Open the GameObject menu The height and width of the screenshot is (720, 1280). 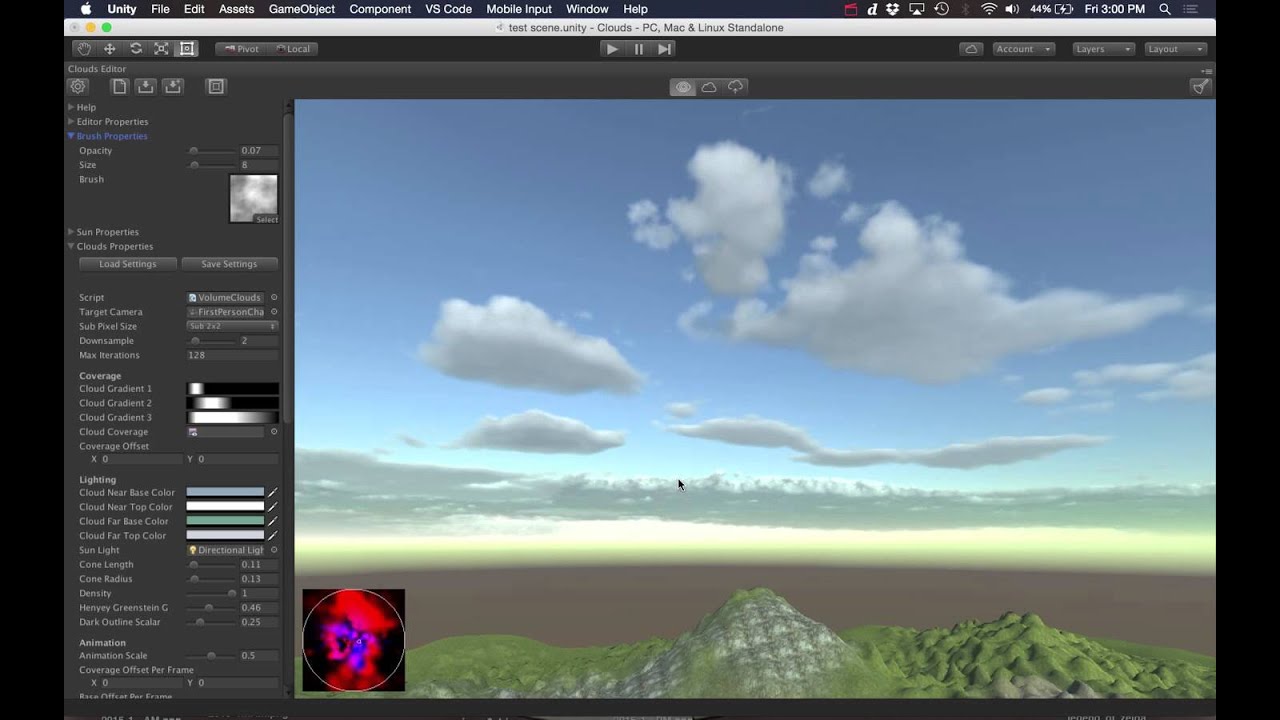[302, 9]
